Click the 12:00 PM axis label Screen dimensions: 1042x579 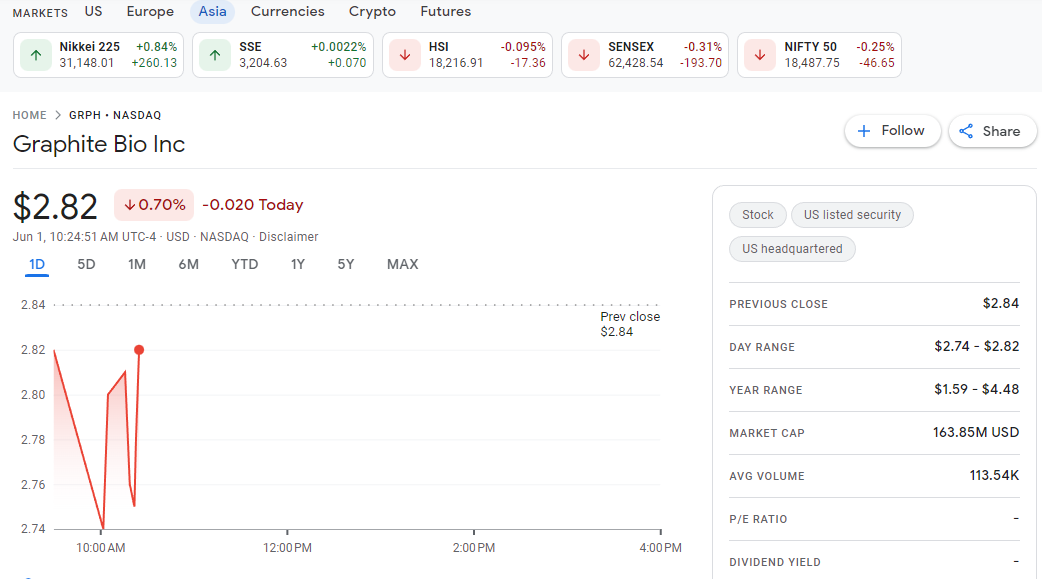click(x=287, y=548)
